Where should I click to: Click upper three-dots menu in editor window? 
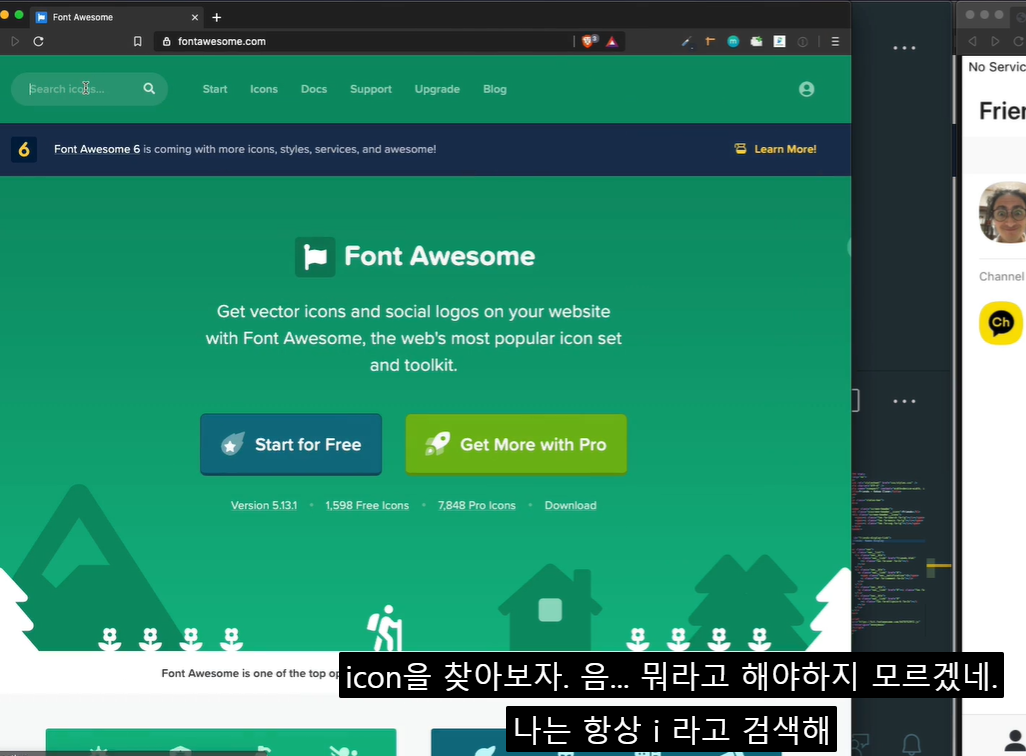pyautogui.click(x=904, y=48)
